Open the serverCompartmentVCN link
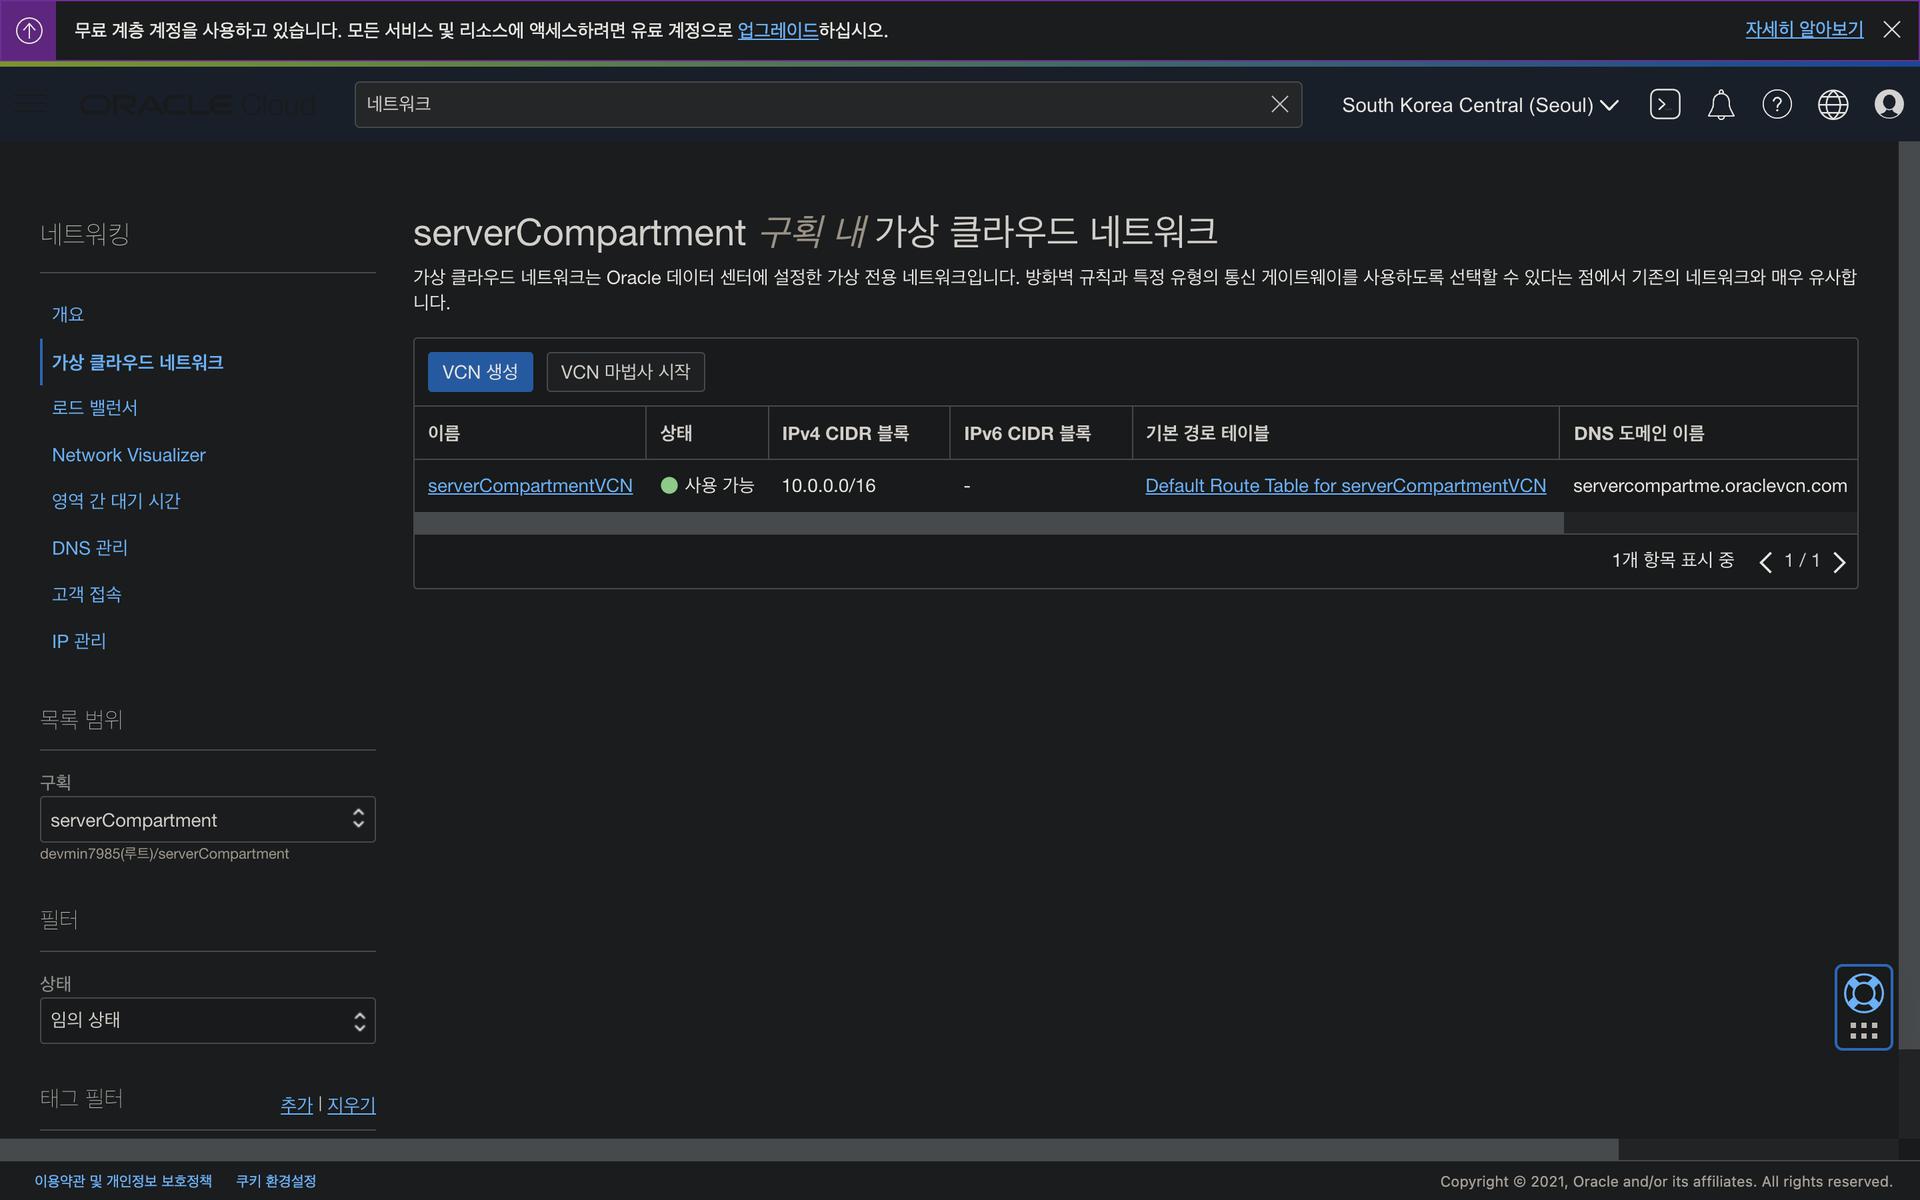This screenshot has height=1200, width=1920. click(x=530, y=486)
